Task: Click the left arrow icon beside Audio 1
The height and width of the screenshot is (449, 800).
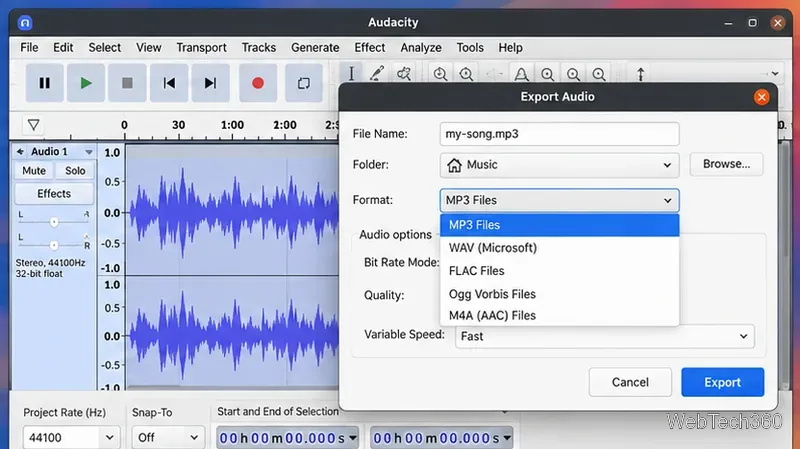Action: (20, 152)
